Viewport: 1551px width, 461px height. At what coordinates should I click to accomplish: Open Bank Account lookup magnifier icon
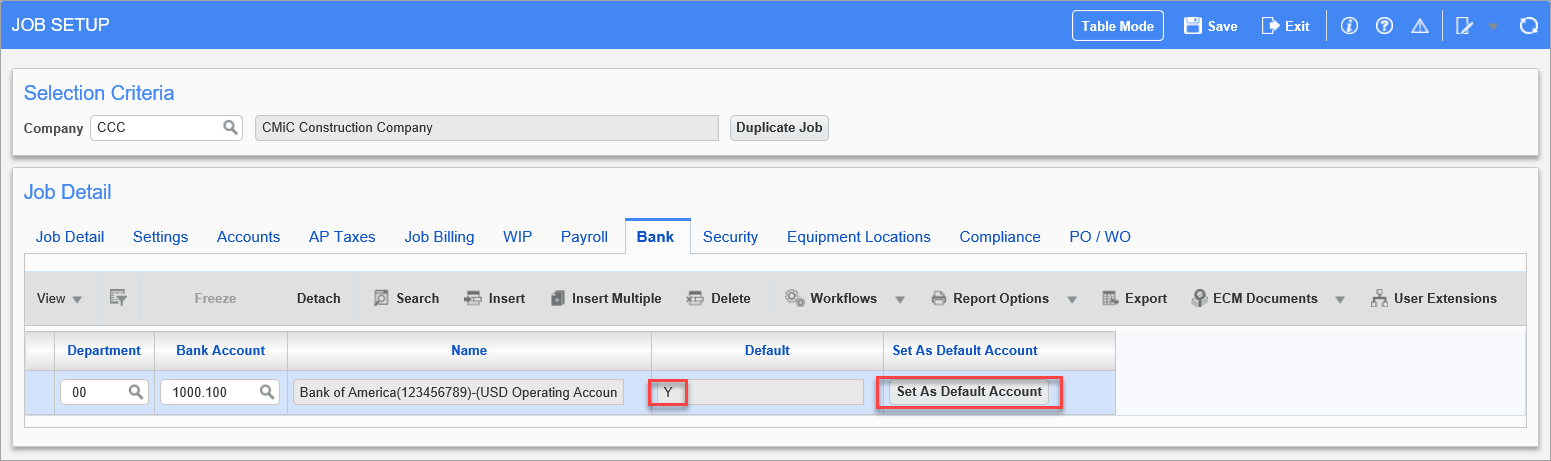click(267, 393)
